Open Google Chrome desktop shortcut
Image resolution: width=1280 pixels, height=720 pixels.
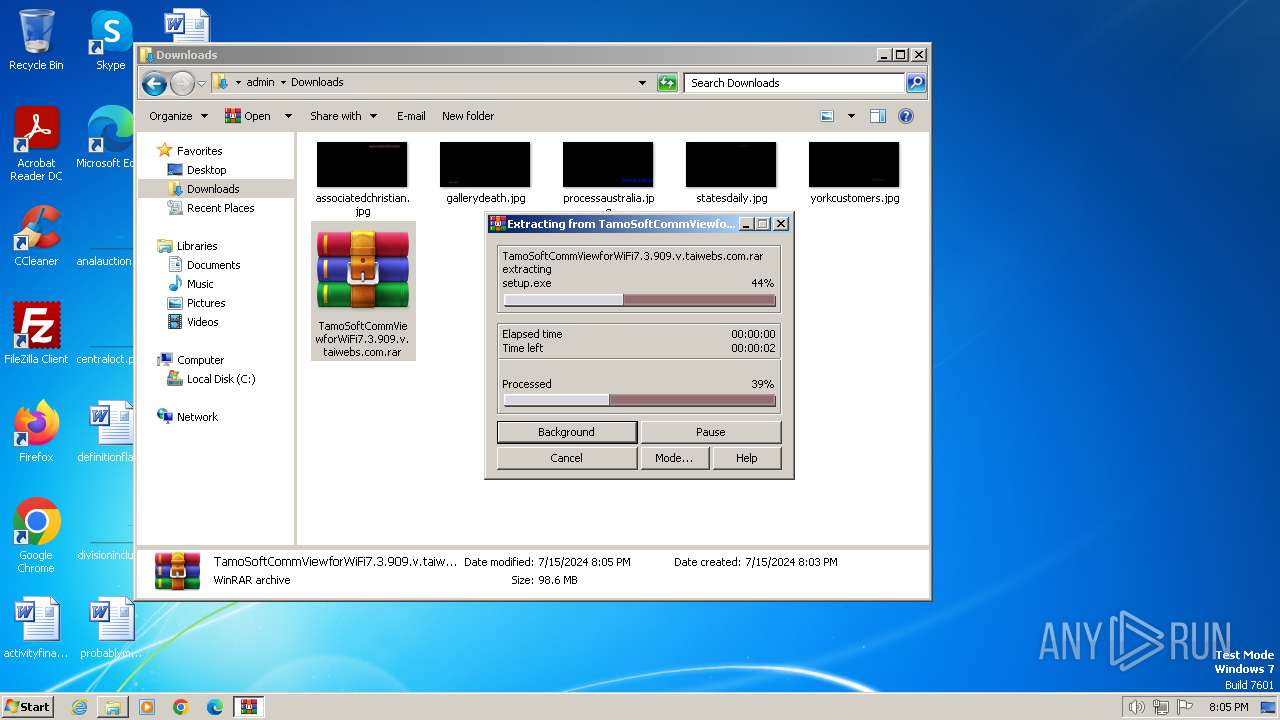coord(36,535)
